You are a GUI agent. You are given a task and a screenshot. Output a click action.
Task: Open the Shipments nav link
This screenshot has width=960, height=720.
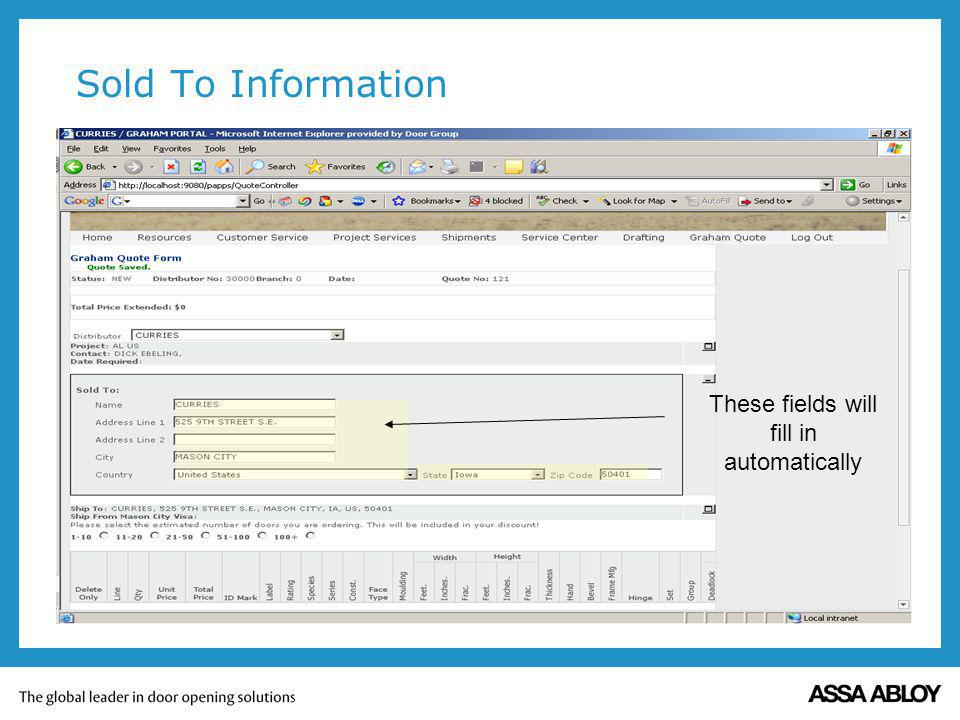coord(468,237)
